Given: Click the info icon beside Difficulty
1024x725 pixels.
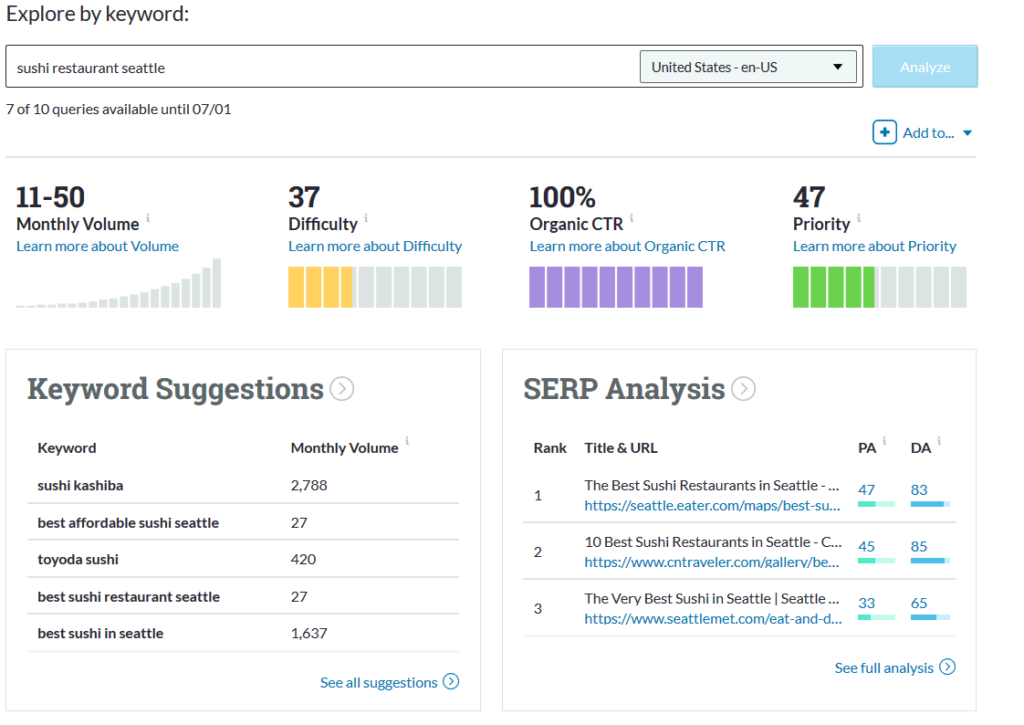Looking at the screenshot, I should [x=366, y=218].
